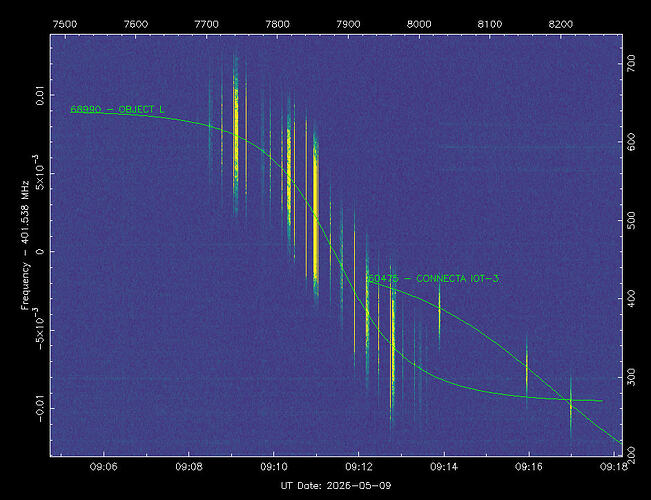Click the -0.01 frequency axis label
This screenshot has height=500, width=651.
tap(40, 408)
